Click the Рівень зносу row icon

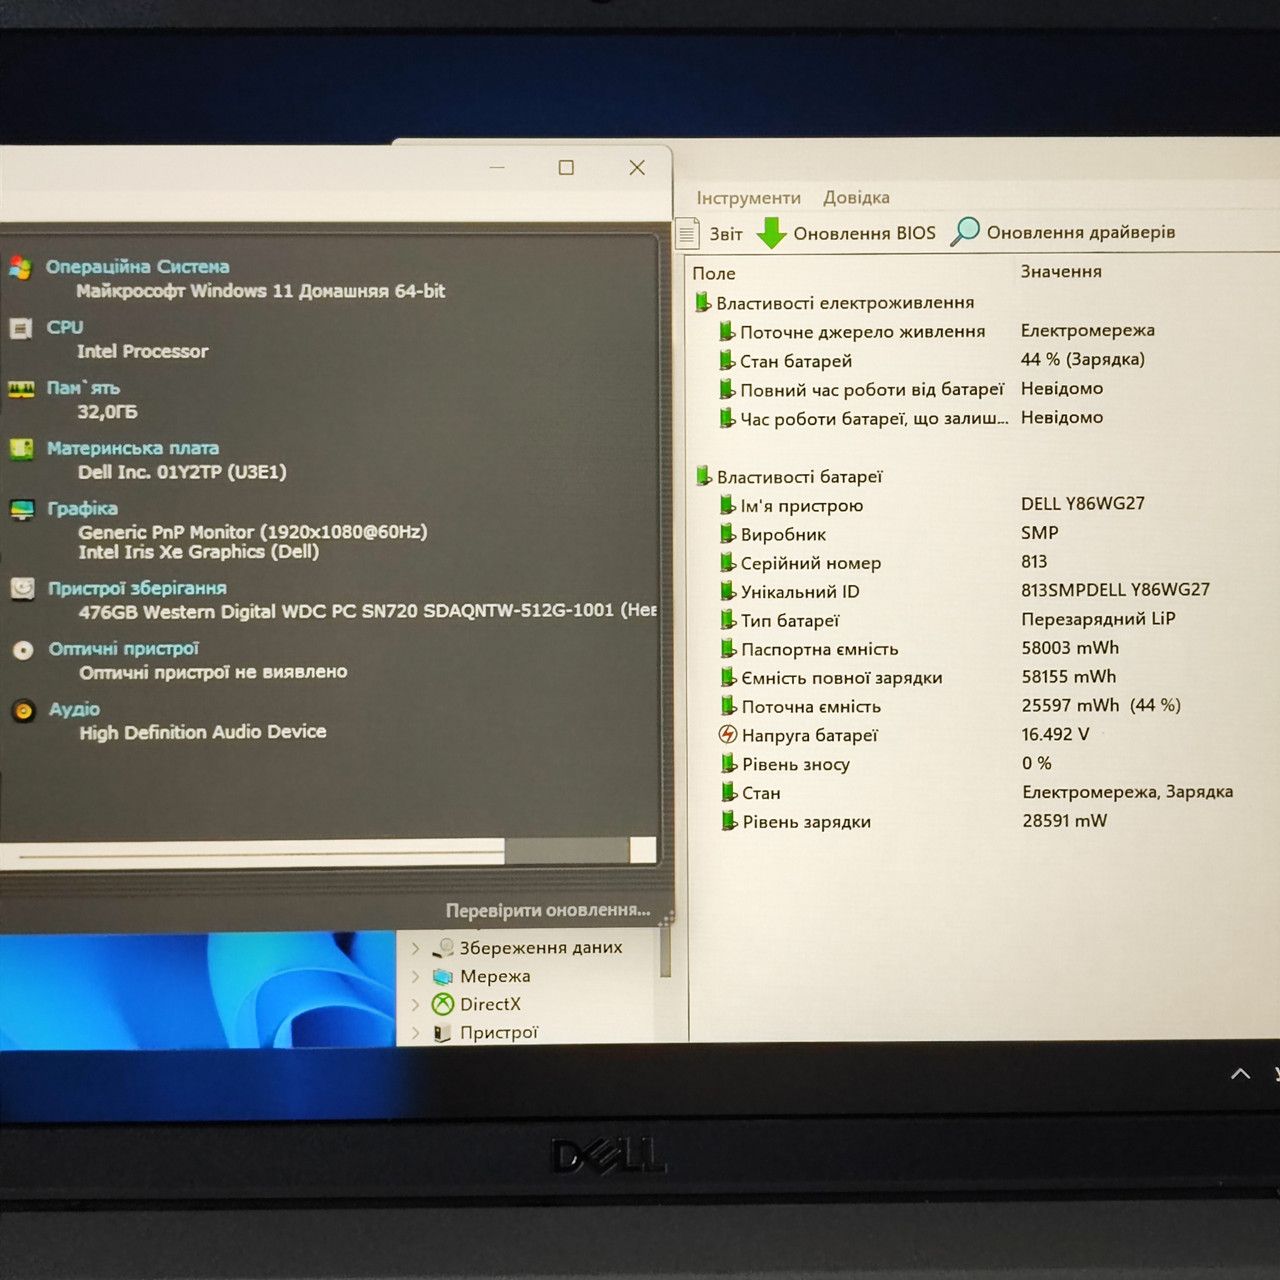729,764
